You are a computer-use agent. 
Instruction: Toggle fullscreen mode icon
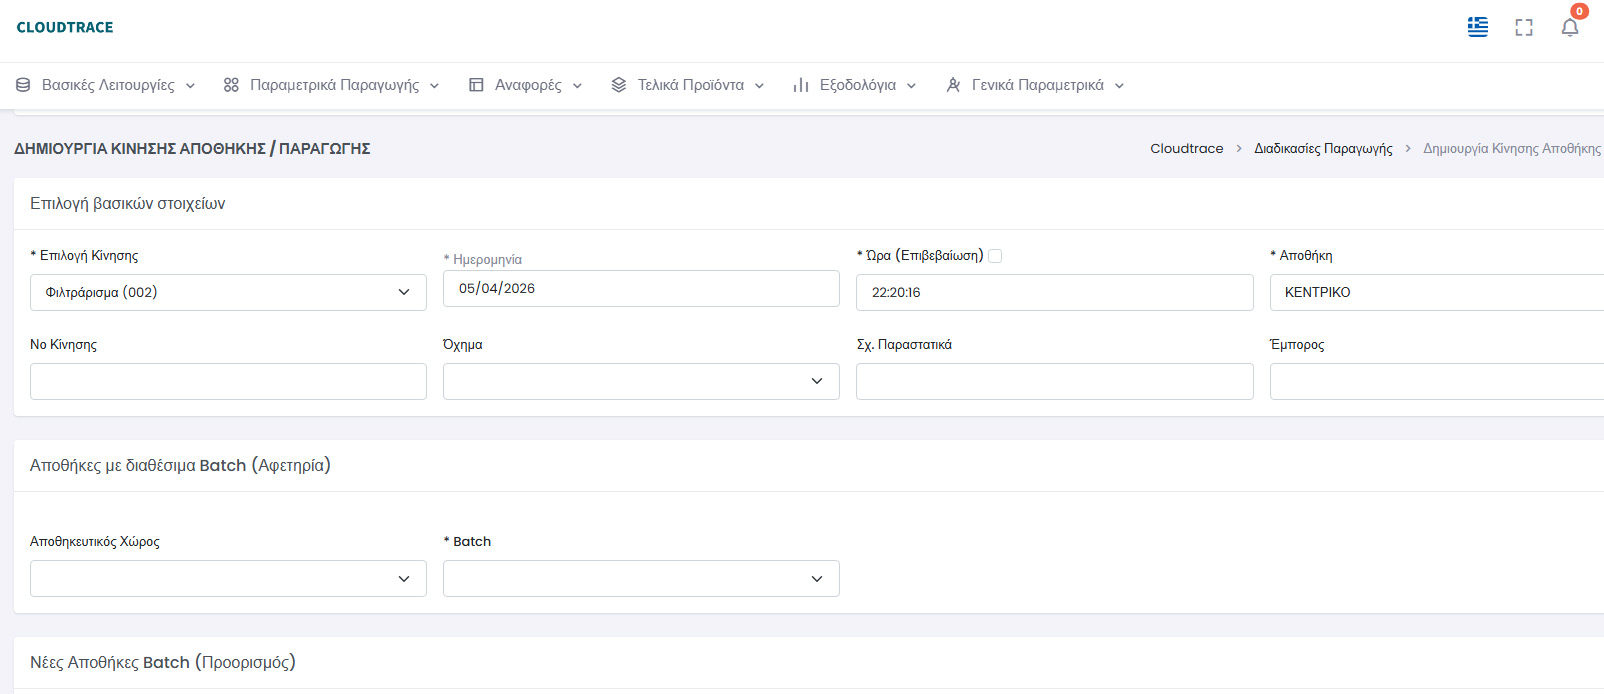coord(1523,28)
